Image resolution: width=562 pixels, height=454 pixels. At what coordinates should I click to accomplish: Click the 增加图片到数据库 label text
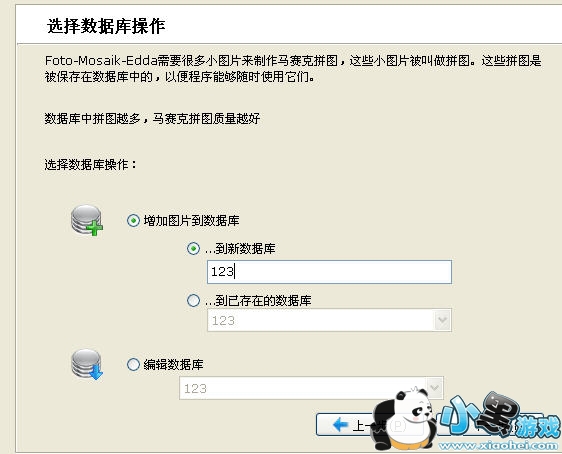[x=191, y=220]
